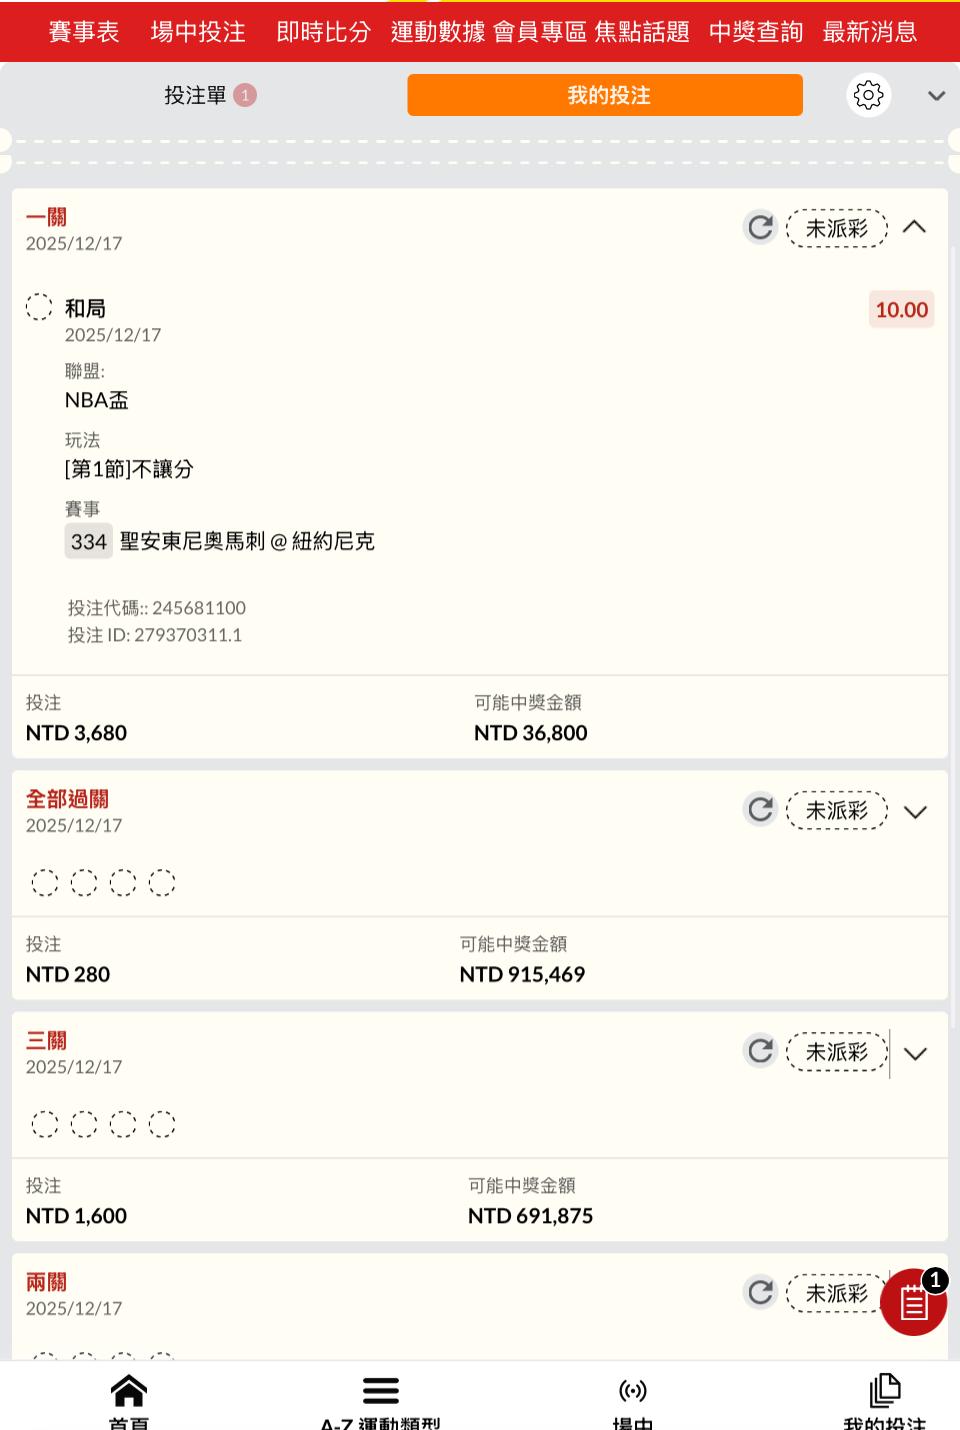This screenshot has width=960, height=1430.
Task: Open the floating red bet slip icon
Action: click(913, 1302)
